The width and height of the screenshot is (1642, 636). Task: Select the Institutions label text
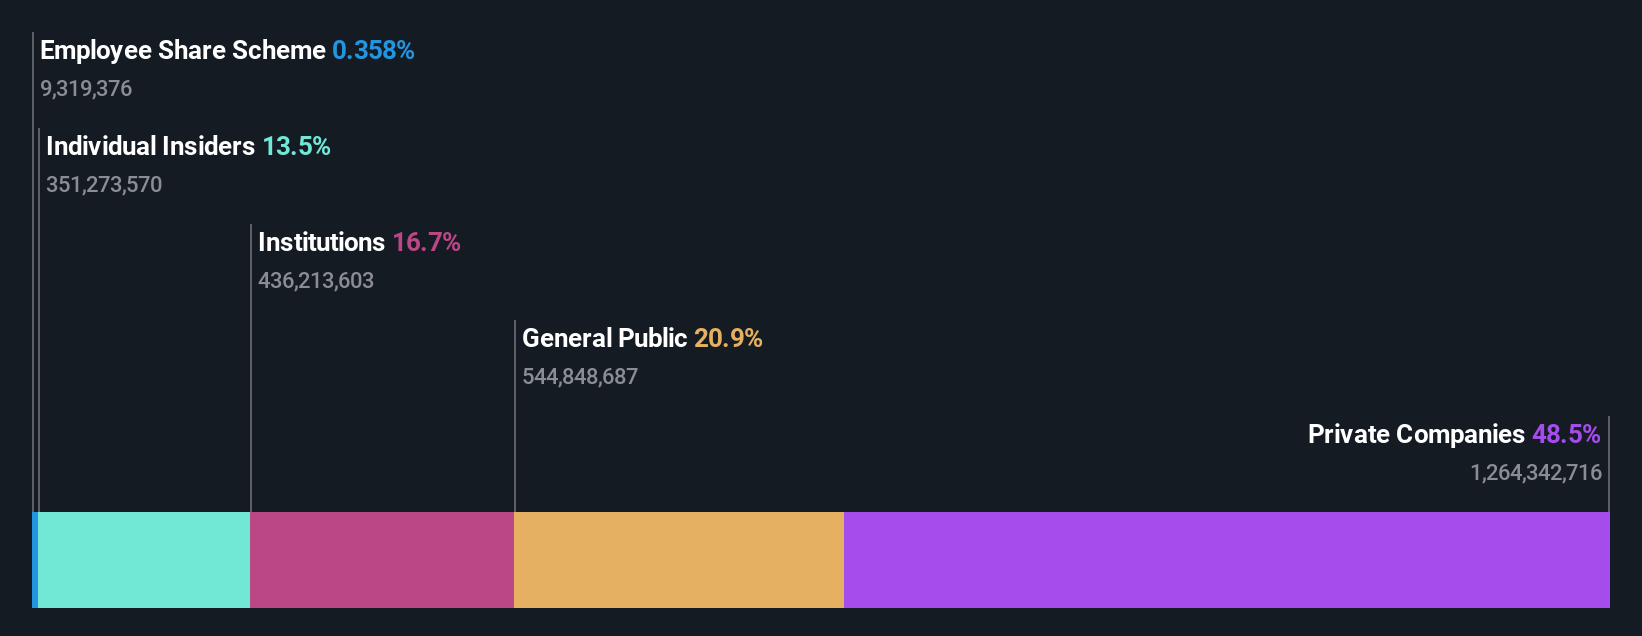pos(321,242)
